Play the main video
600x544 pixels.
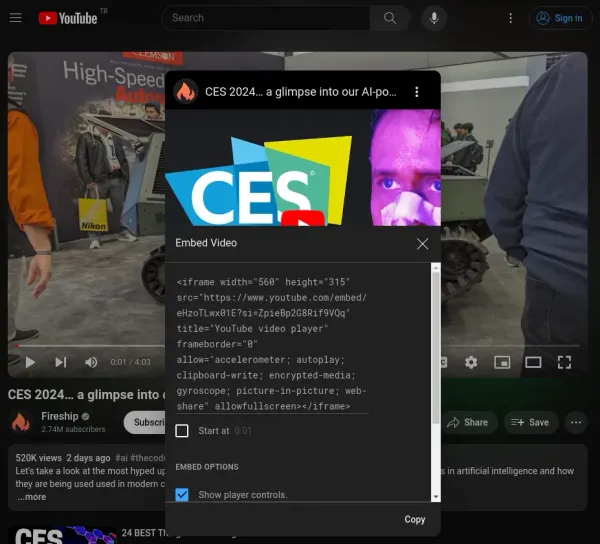(30, 362)
